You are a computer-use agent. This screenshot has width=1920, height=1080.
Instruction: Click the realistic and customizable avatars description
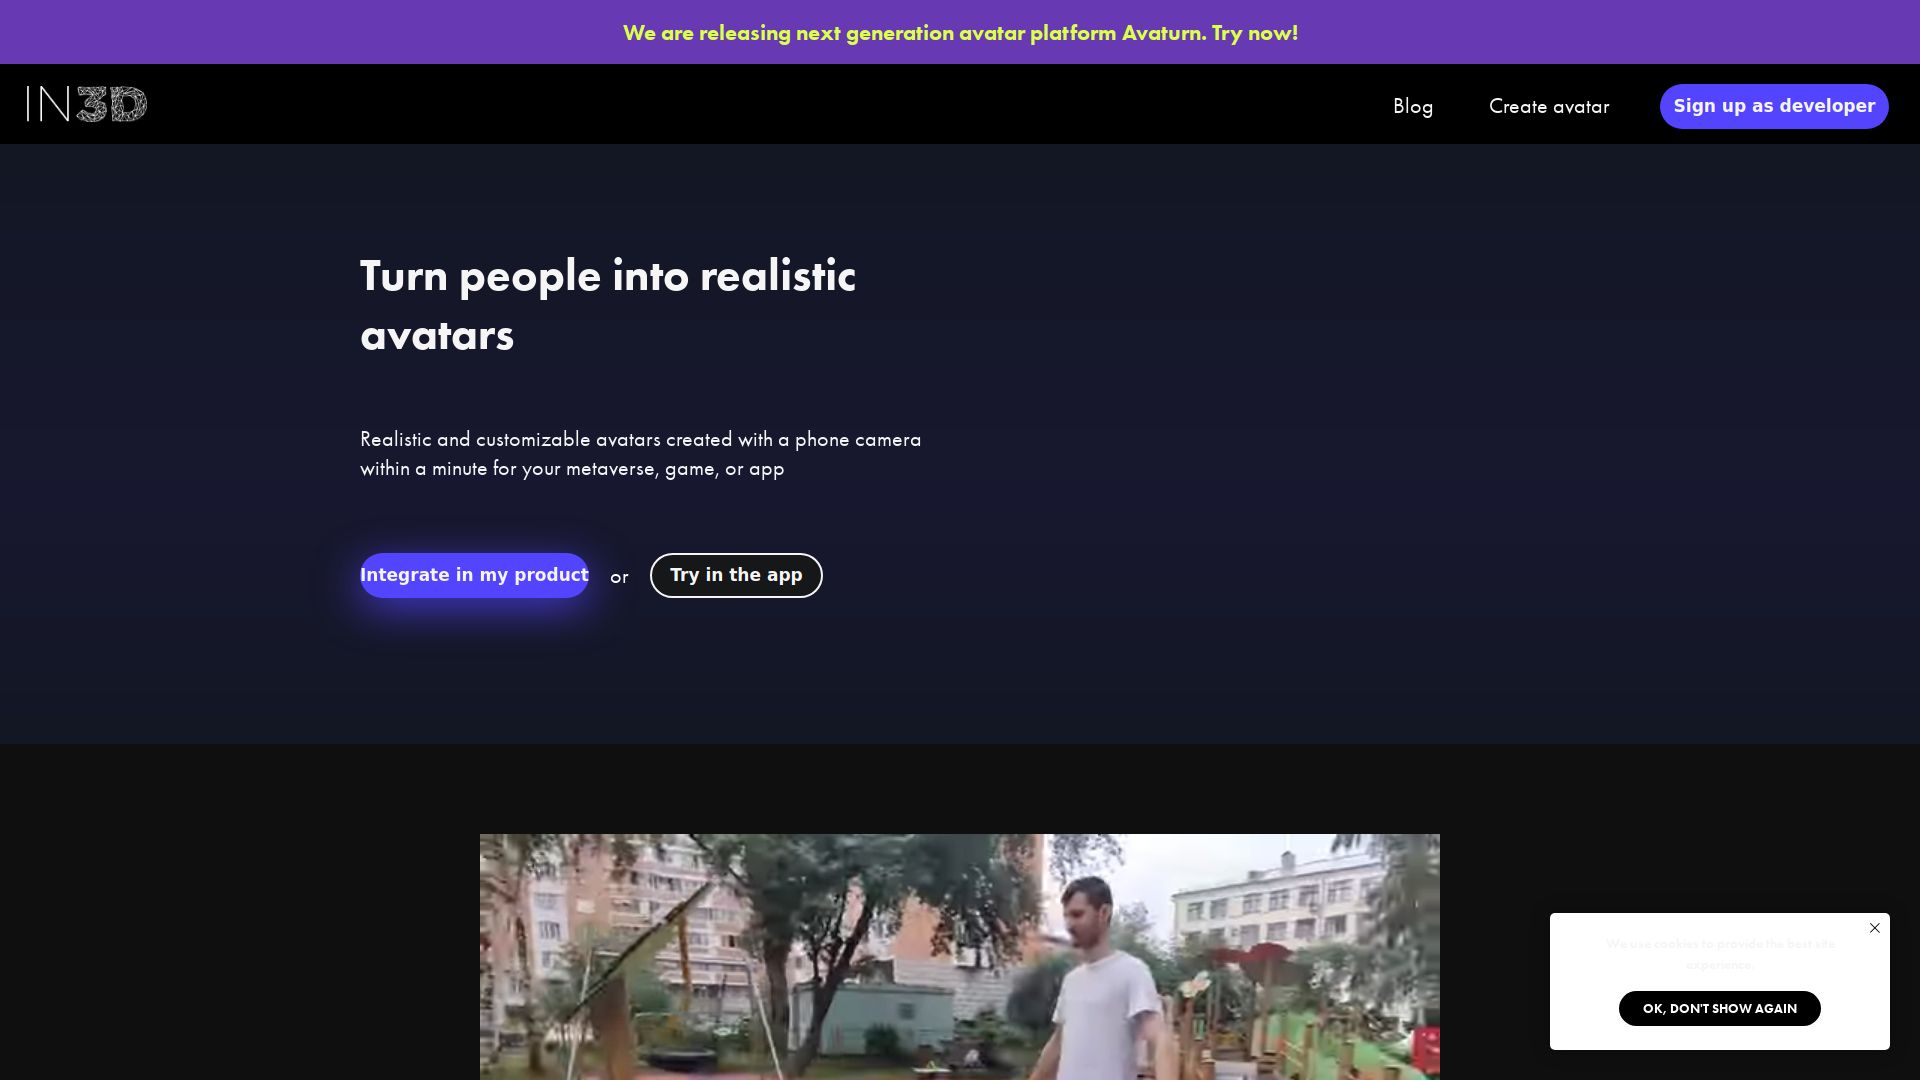click(x=641, y=454)
